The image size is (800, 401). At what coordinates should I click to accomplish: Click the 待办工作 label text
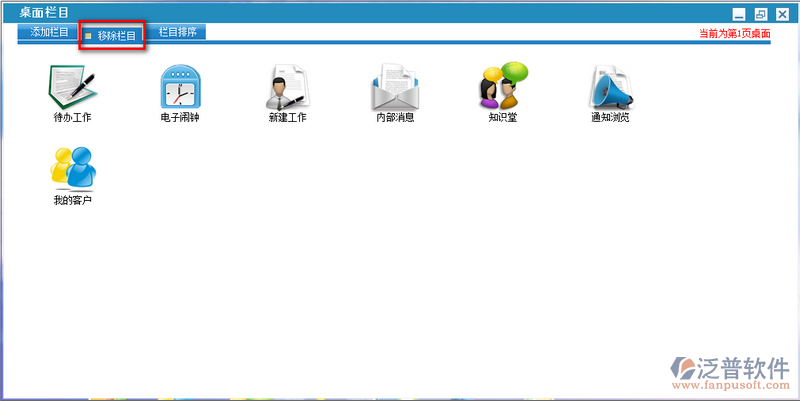[x=72, y=117]
